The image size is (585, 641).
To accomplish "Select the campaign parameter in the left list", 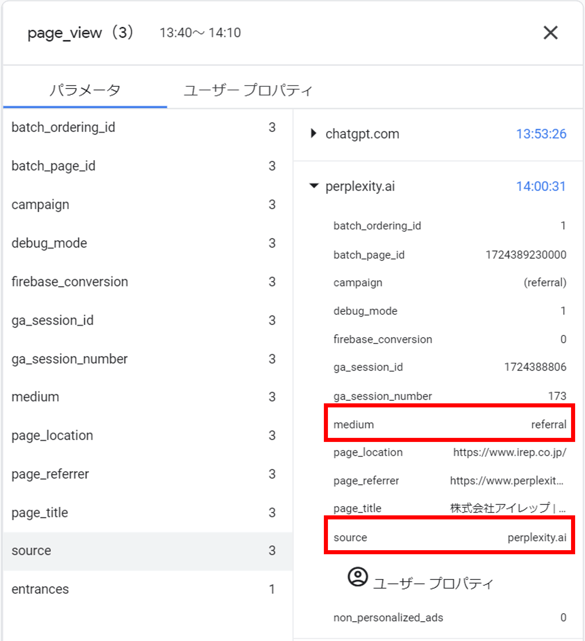I will [x=147, y=204].
